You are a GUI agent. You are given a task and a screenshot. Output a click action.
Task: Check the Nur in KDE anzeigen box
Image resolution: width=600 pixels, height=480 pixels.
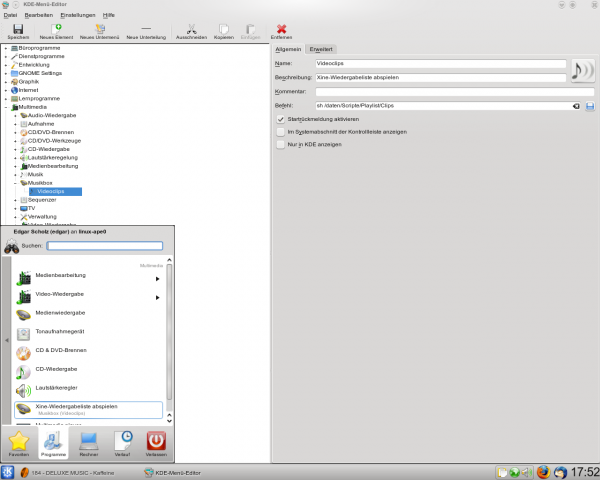pos(280,144)
